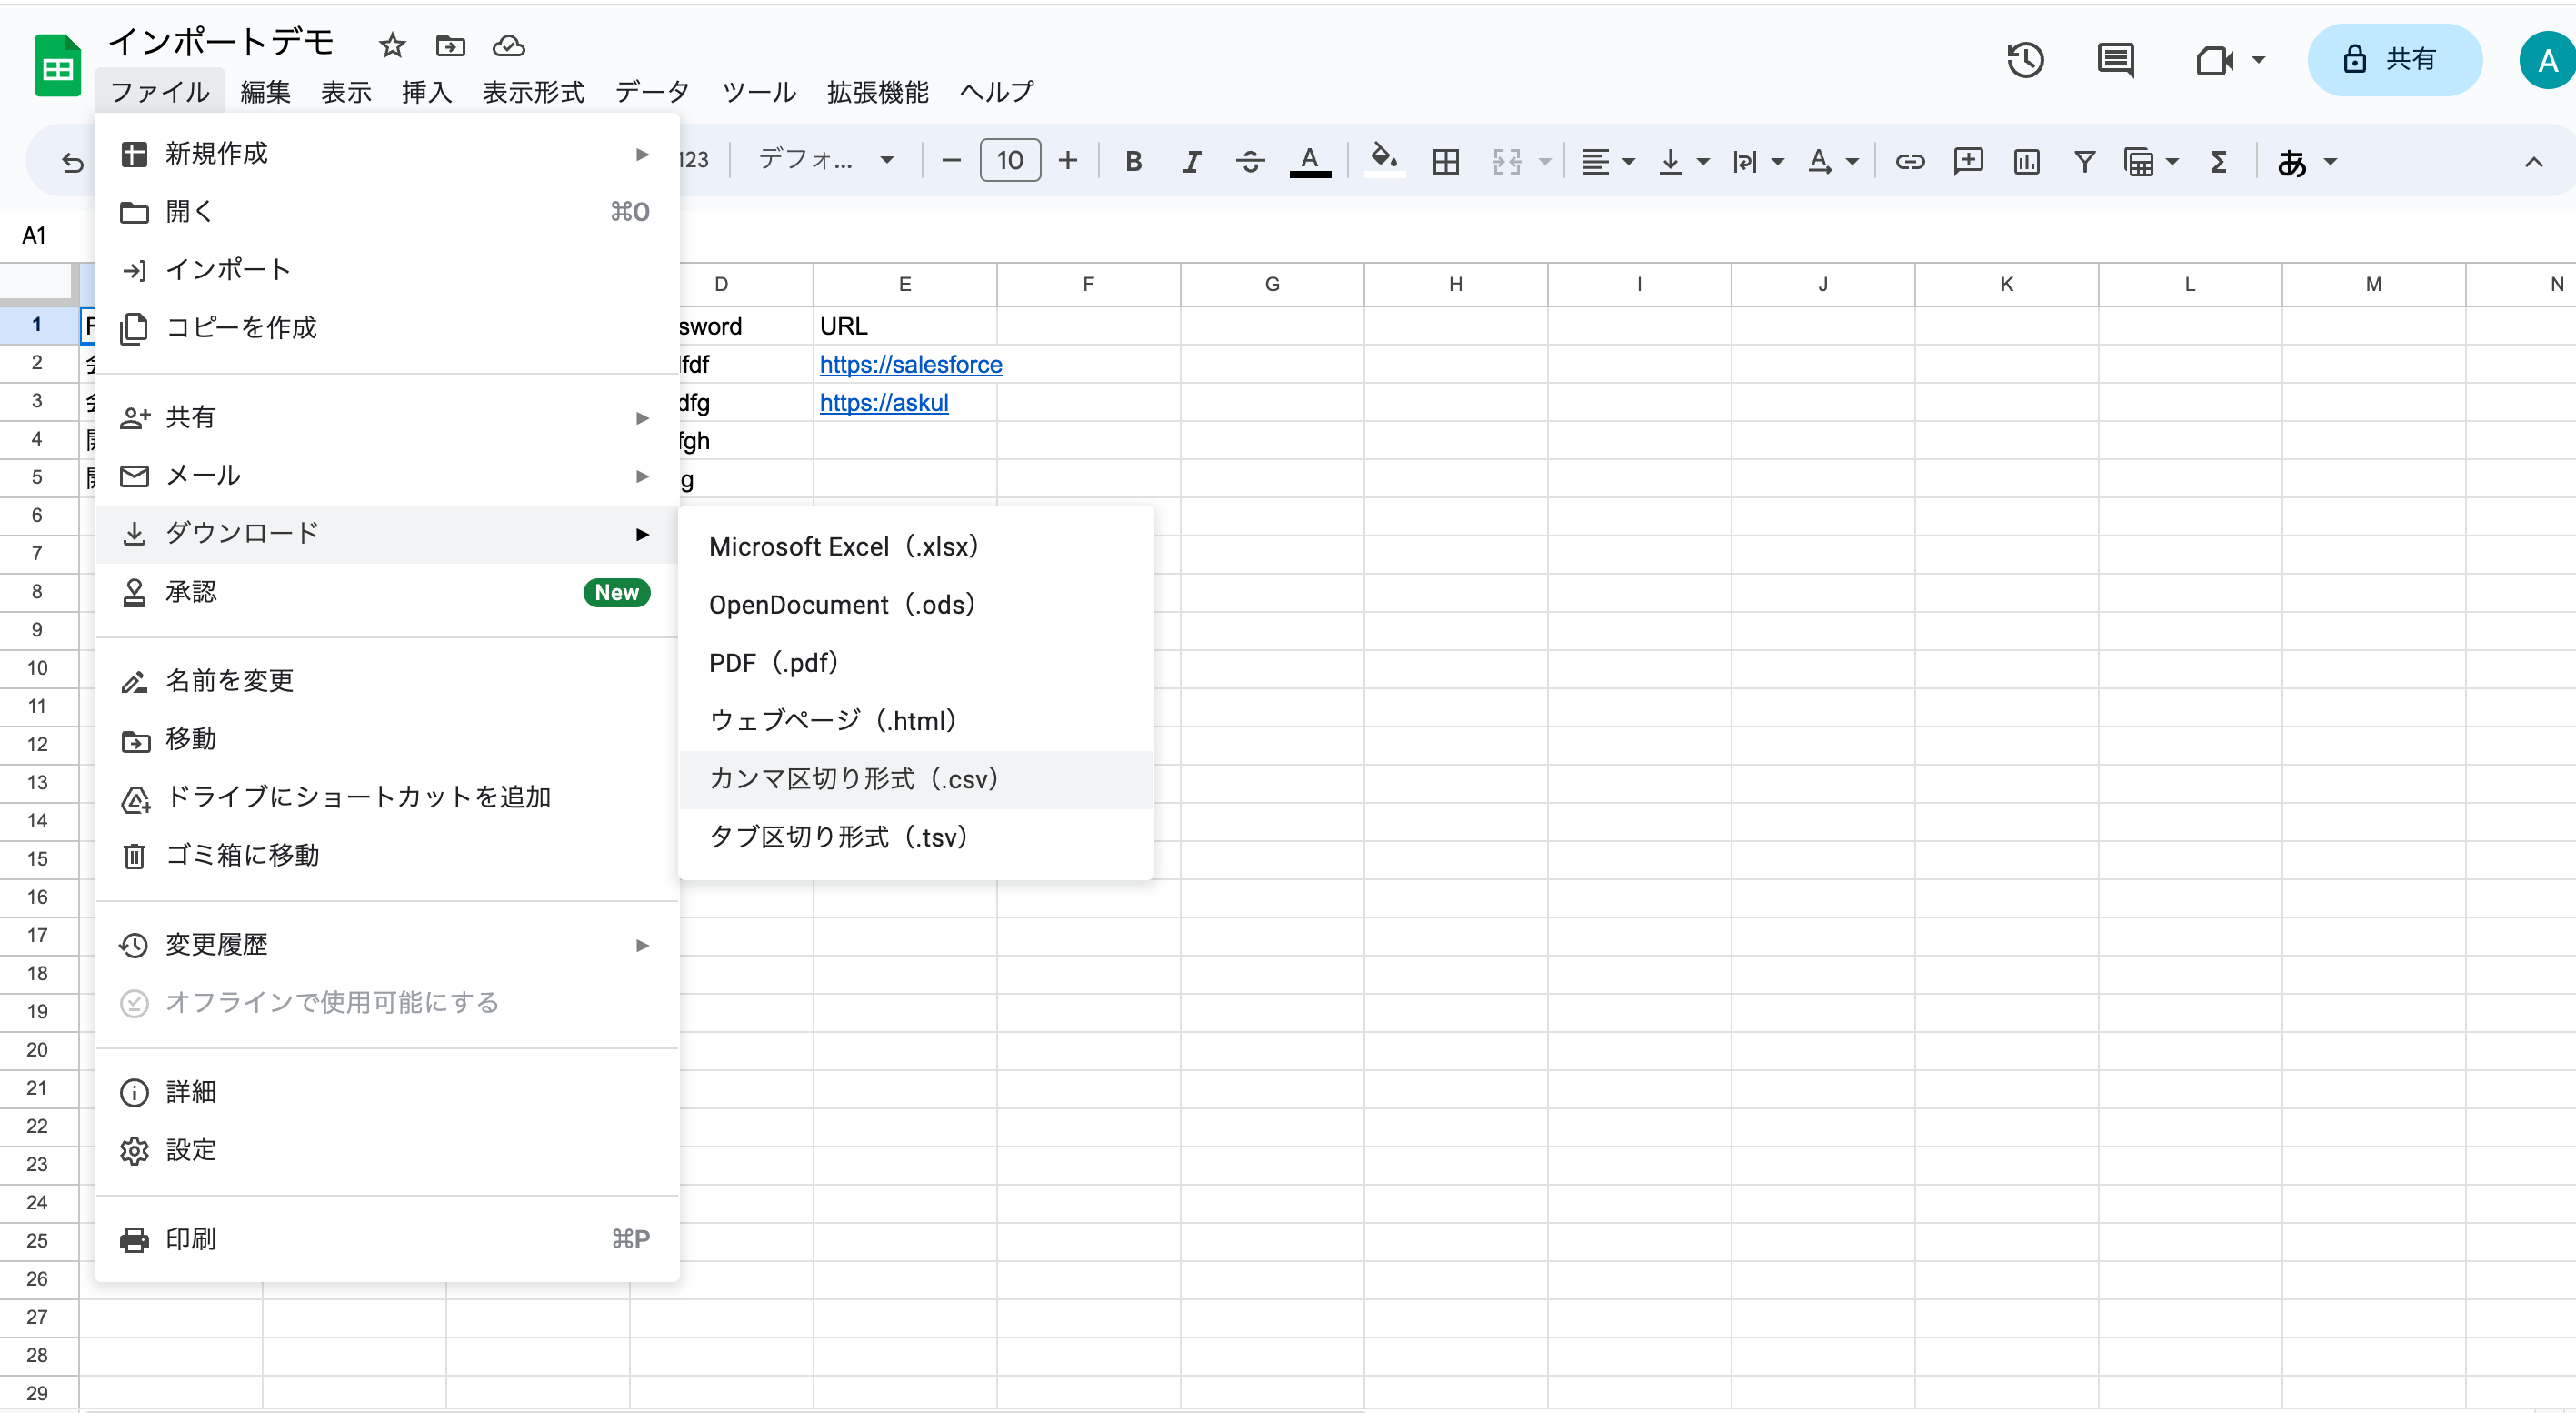Toggle bold formatting
The height and width of the screenshot is (1413, 2576).
click(x=1133, y=161)
